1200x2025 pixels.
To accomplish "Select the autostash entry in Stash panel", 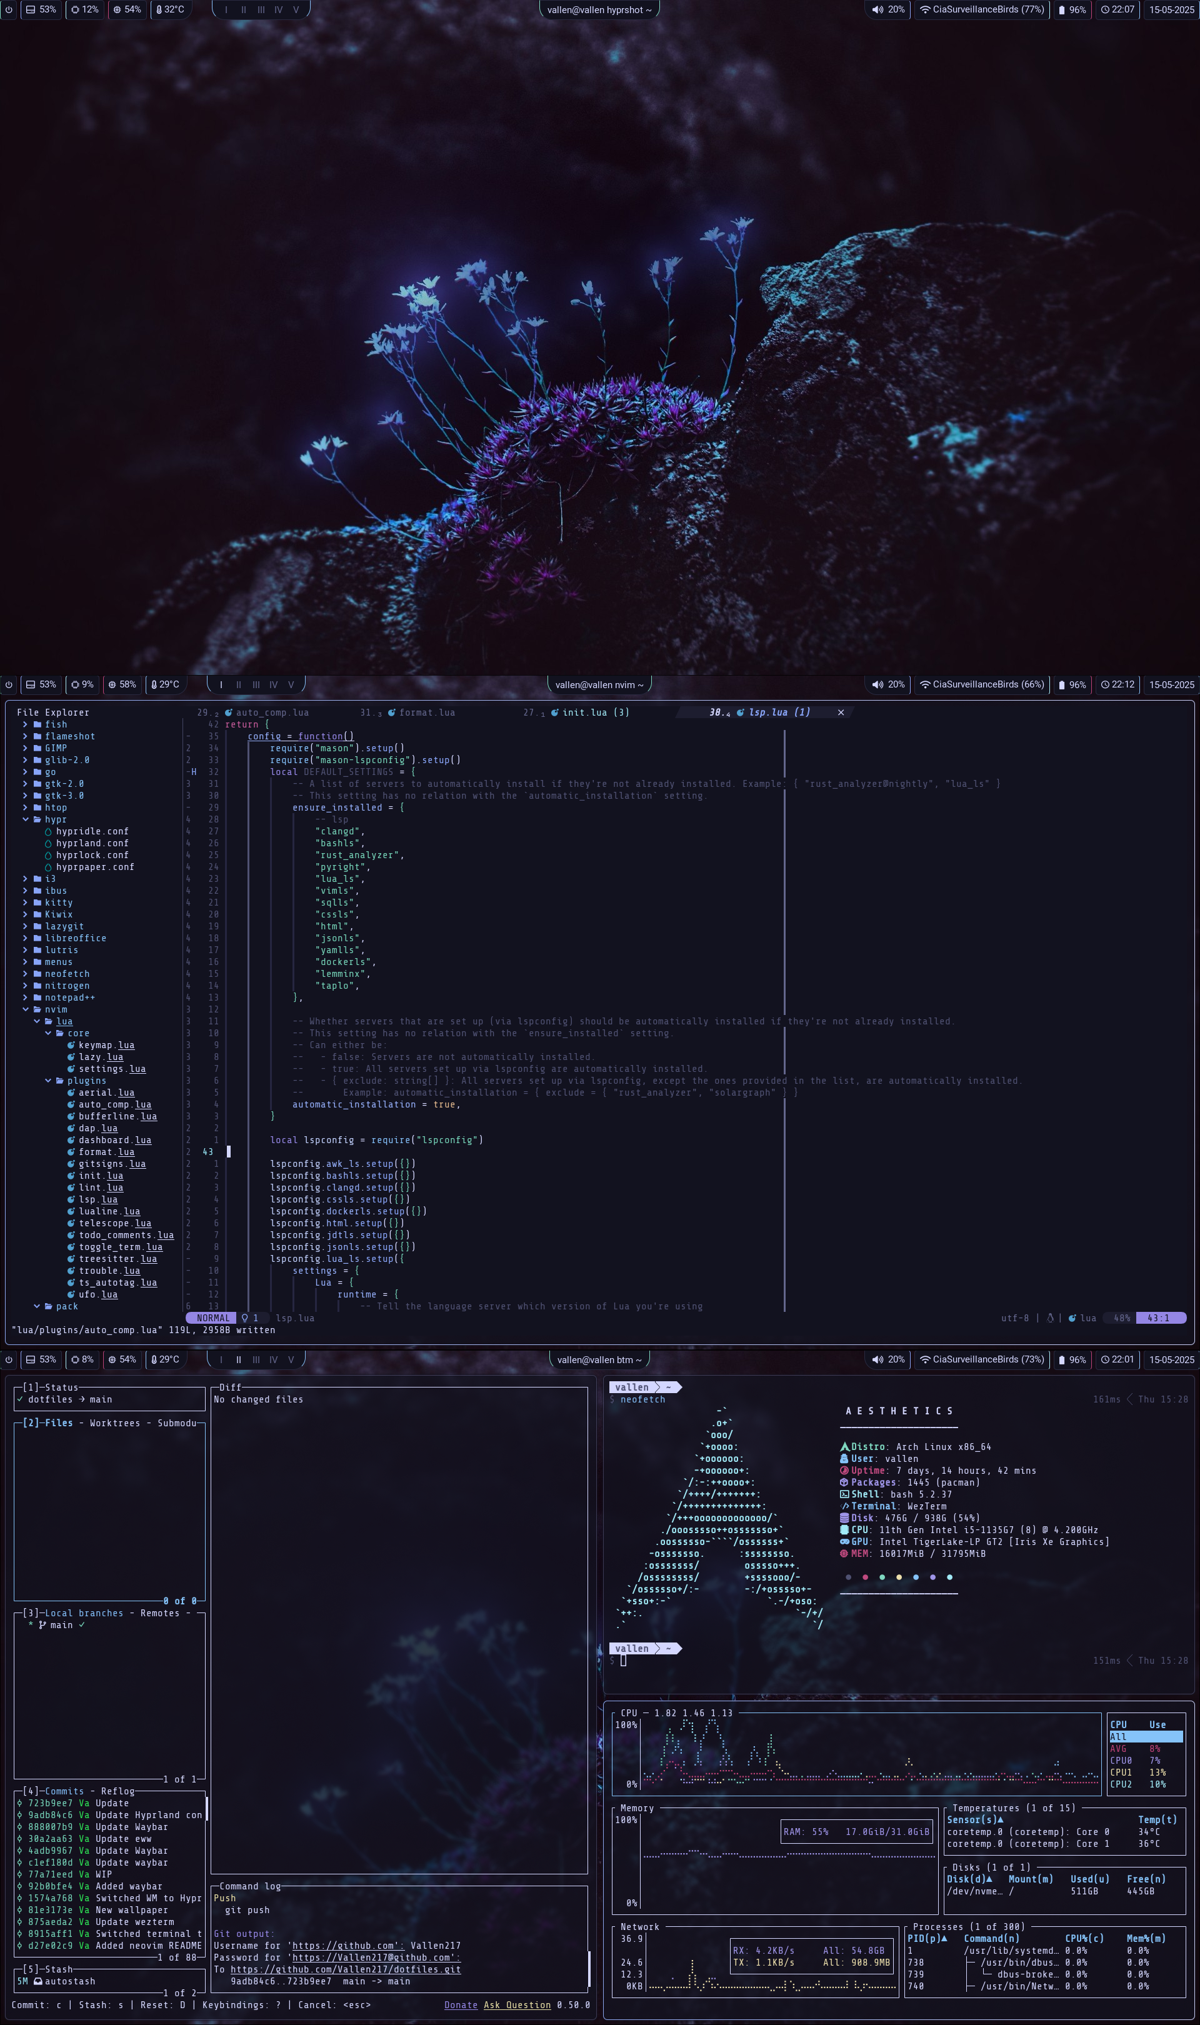I will coord(70,1981).
